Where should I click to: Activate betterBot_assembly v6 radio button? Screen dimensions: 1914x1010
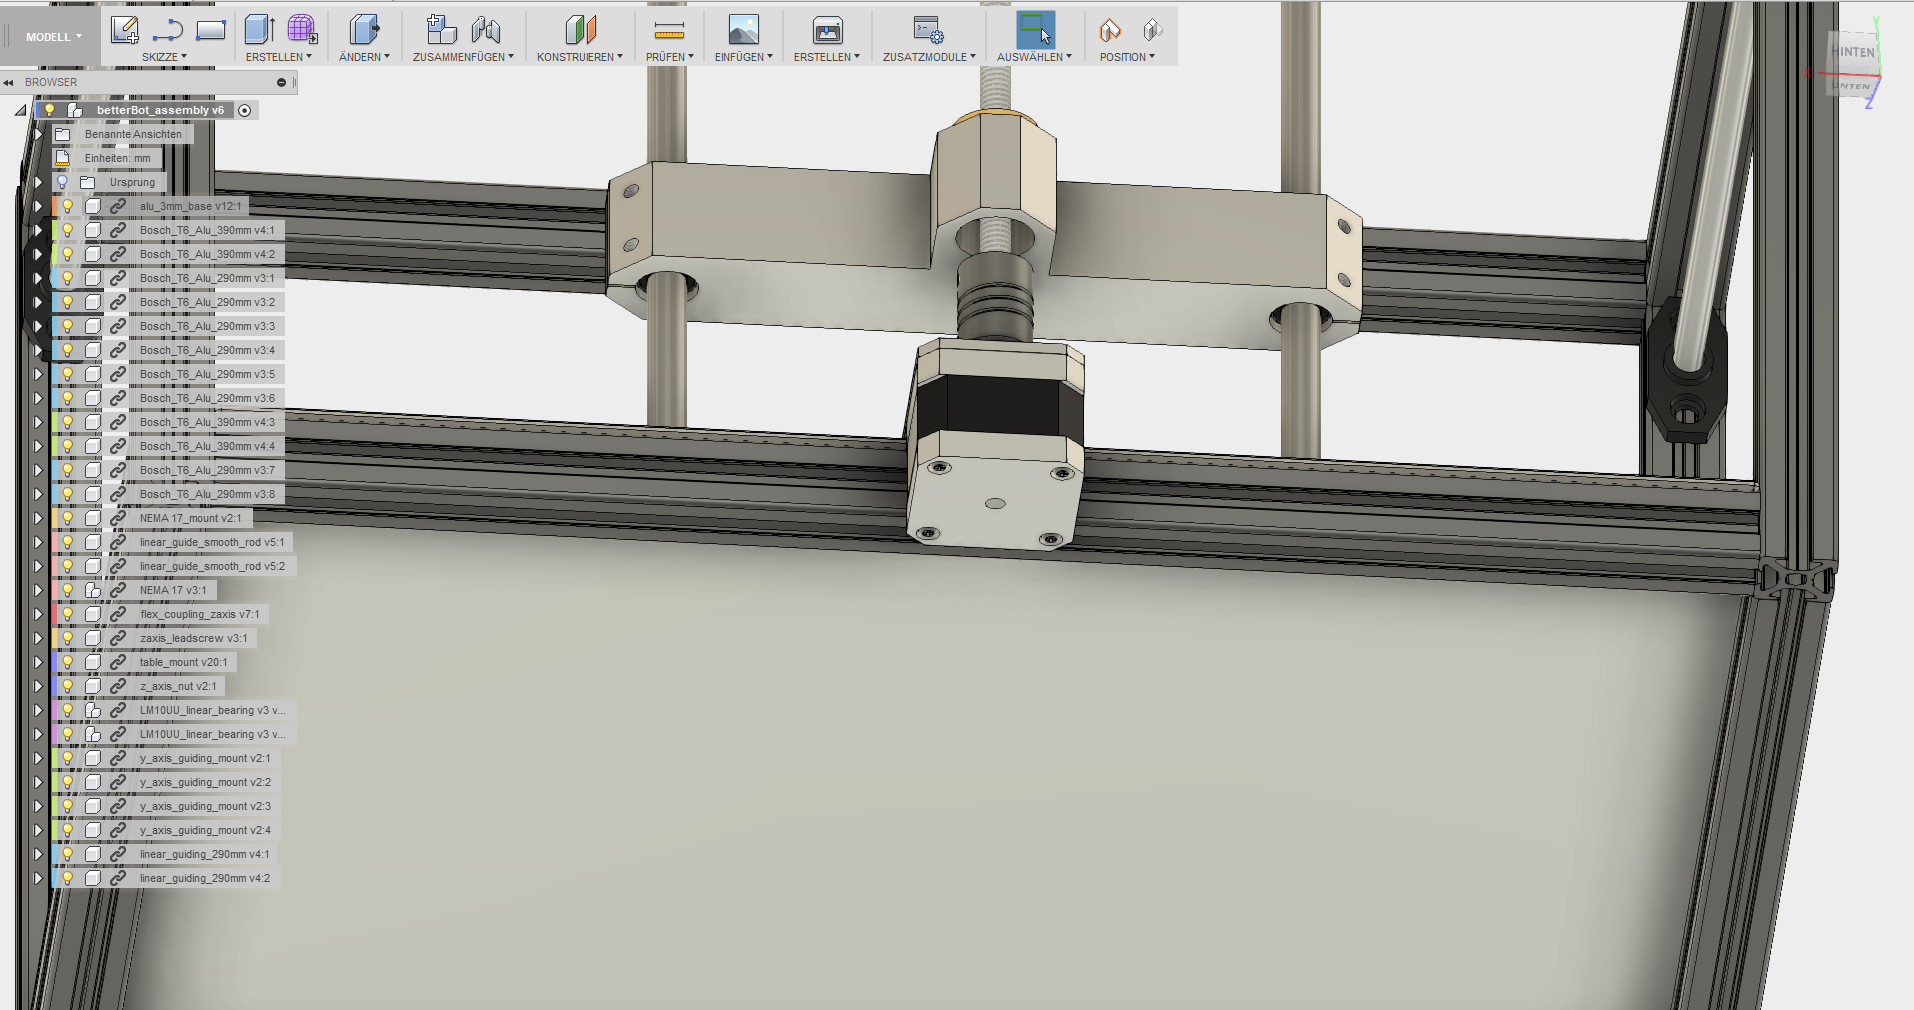click(245, 110)
